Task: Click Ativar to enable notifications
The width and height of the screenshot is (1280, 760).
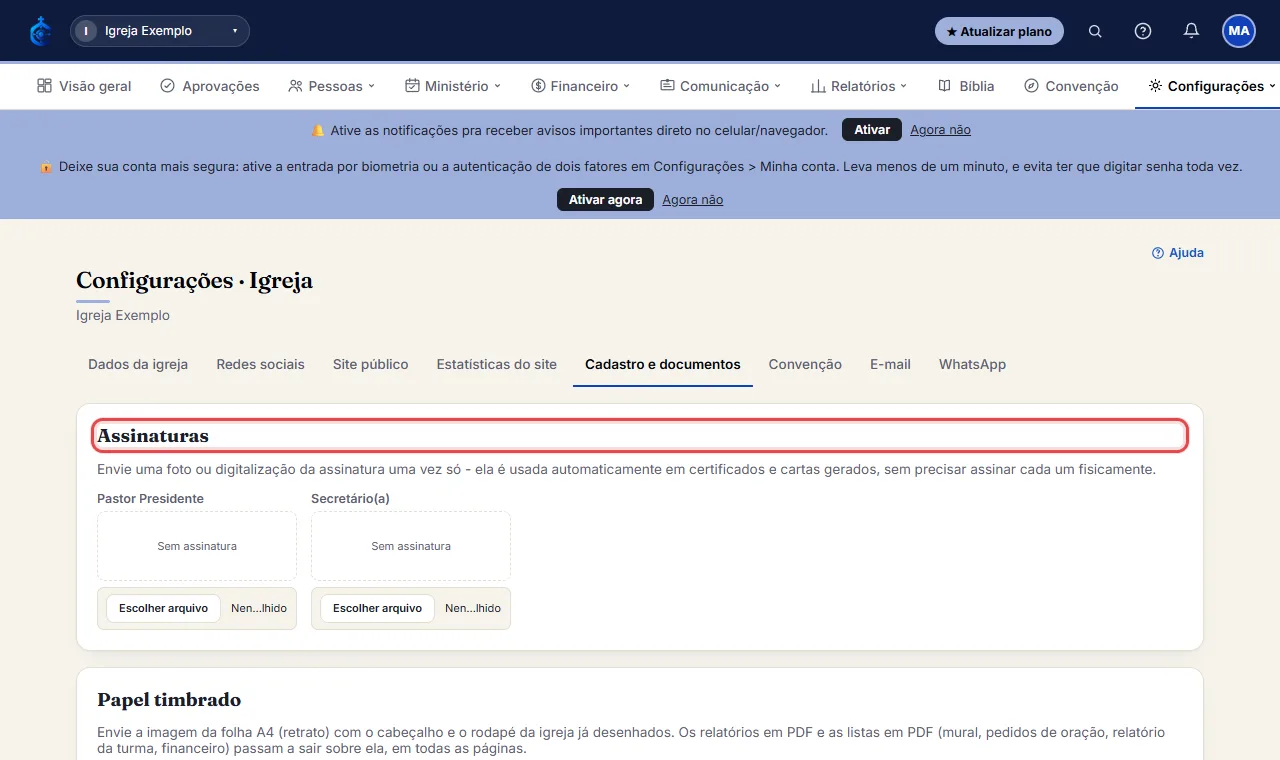Action: coord(872,130)
